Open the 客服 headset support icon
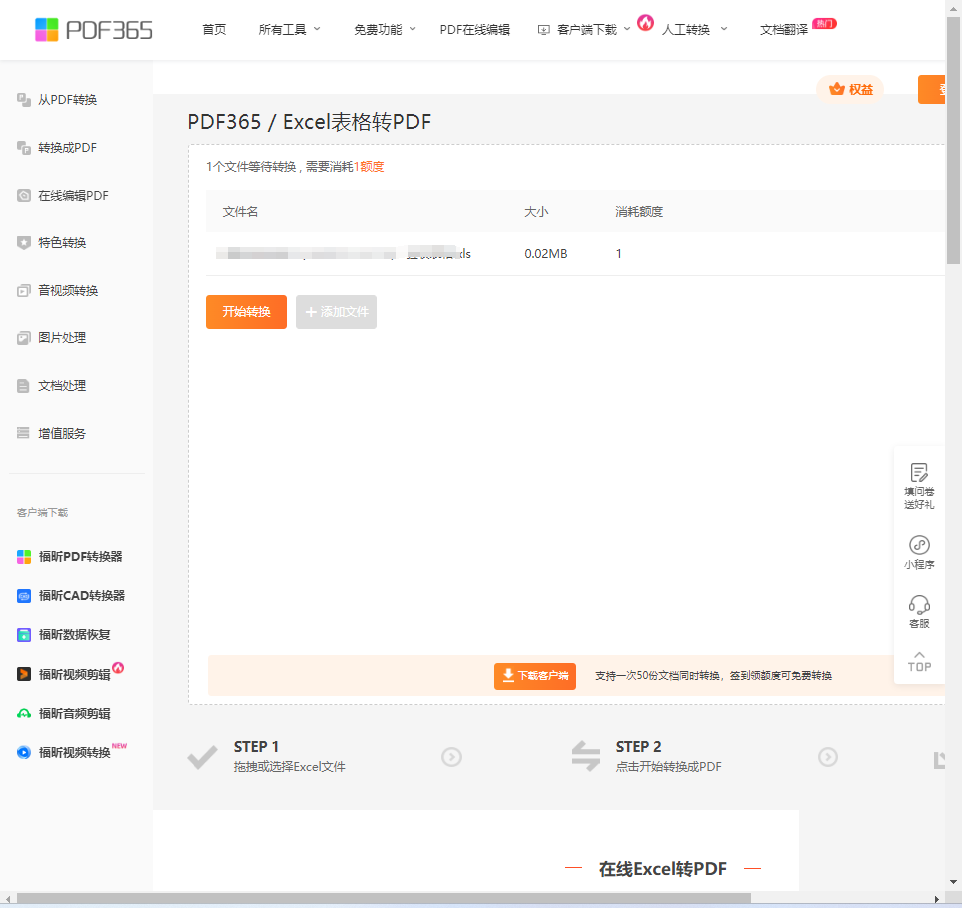Viewport: 962px width, 908px height. 919,605
